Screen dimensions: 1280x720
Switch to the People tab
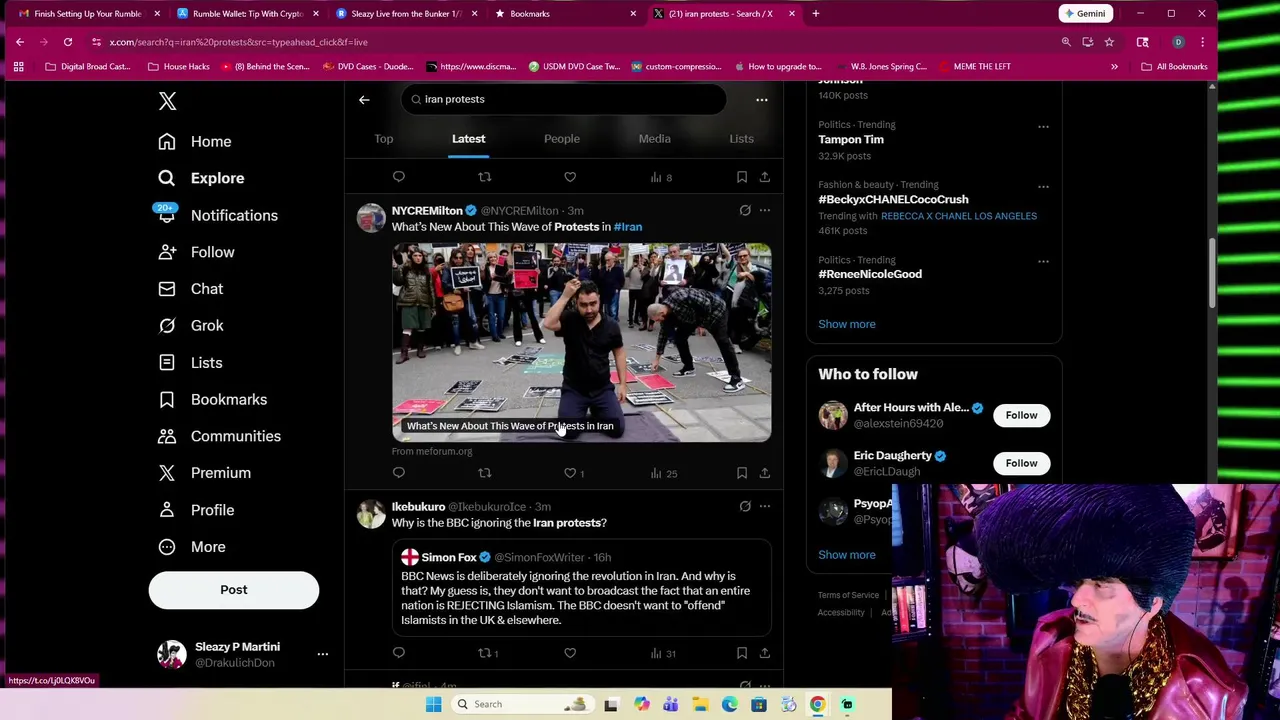pyautogui.click(x=562, y=139)
